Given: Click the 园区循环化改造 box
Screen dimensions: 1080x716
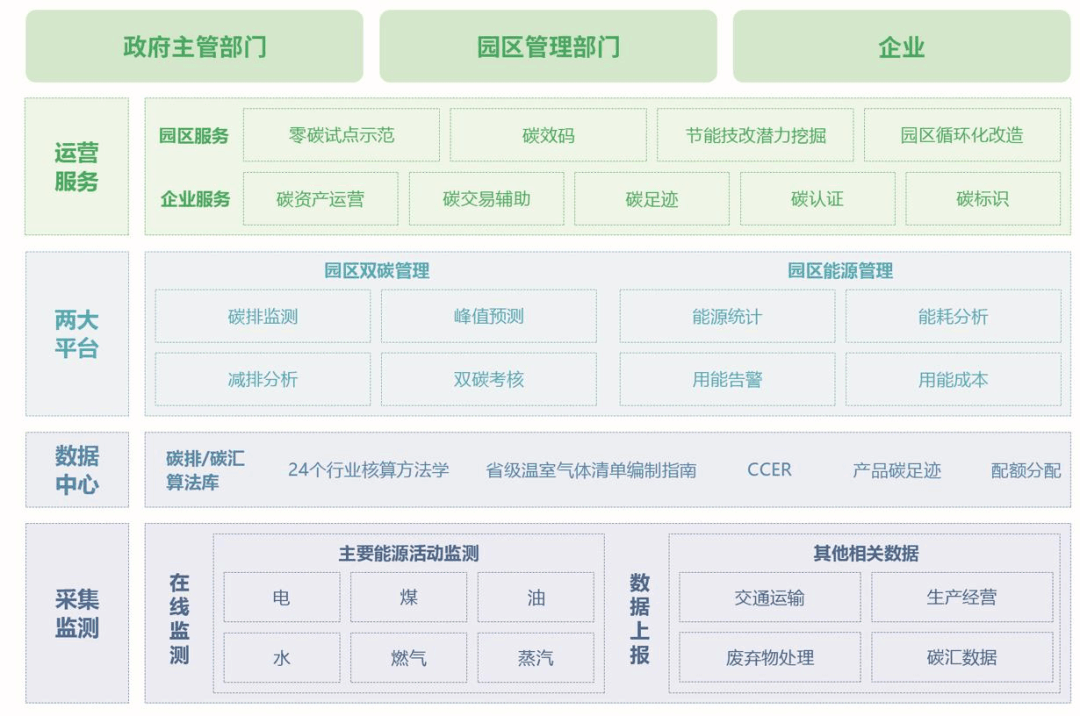Looking at the screenshot, I should tap(962, 135).
